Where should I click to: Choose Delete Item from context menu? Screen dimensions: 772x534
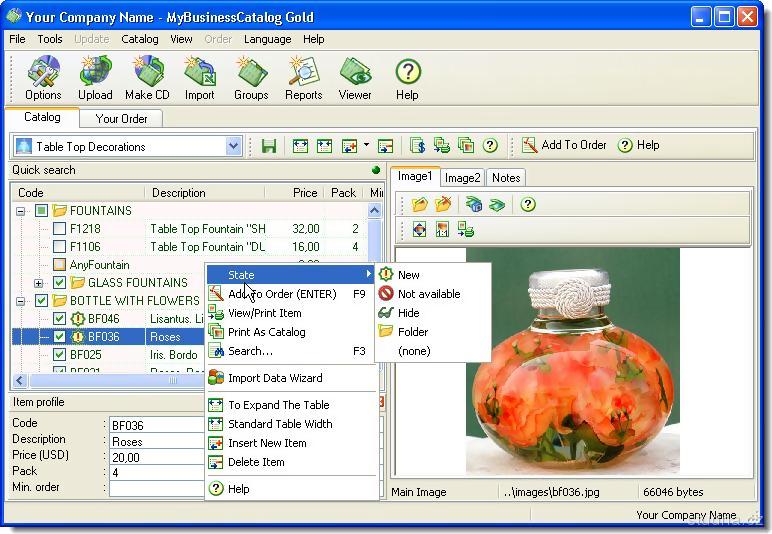point(256,462)
